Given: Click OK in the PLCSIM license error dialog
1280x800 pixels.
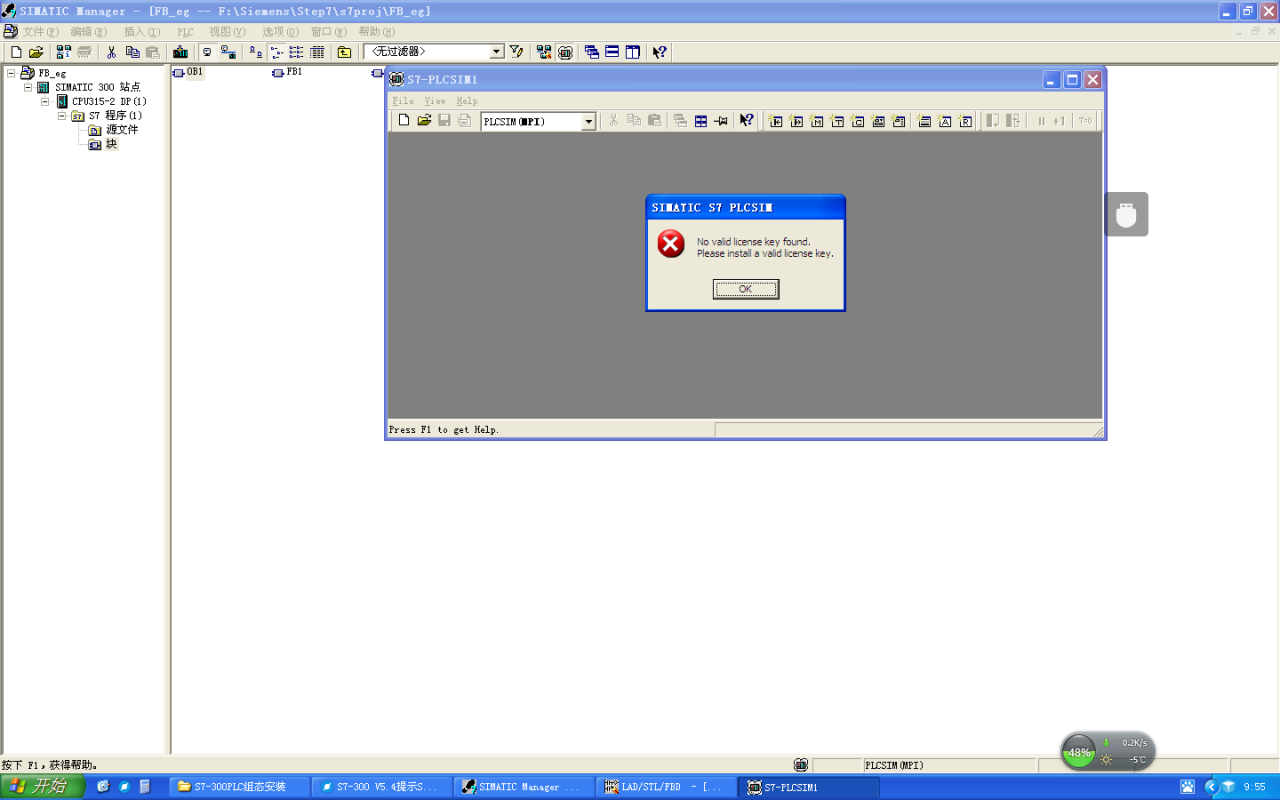Looking at the screenshot, I should tap(745, 289).
